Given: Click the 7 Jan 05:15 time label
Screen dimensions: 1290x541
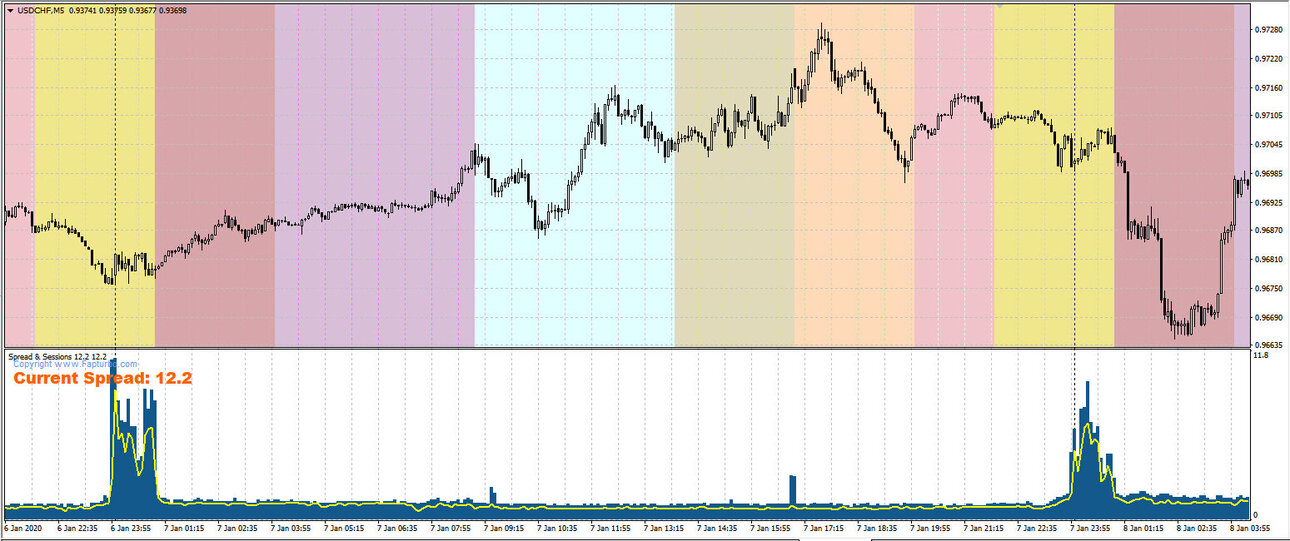Looking at the screenshot, I should pos(342,527).
